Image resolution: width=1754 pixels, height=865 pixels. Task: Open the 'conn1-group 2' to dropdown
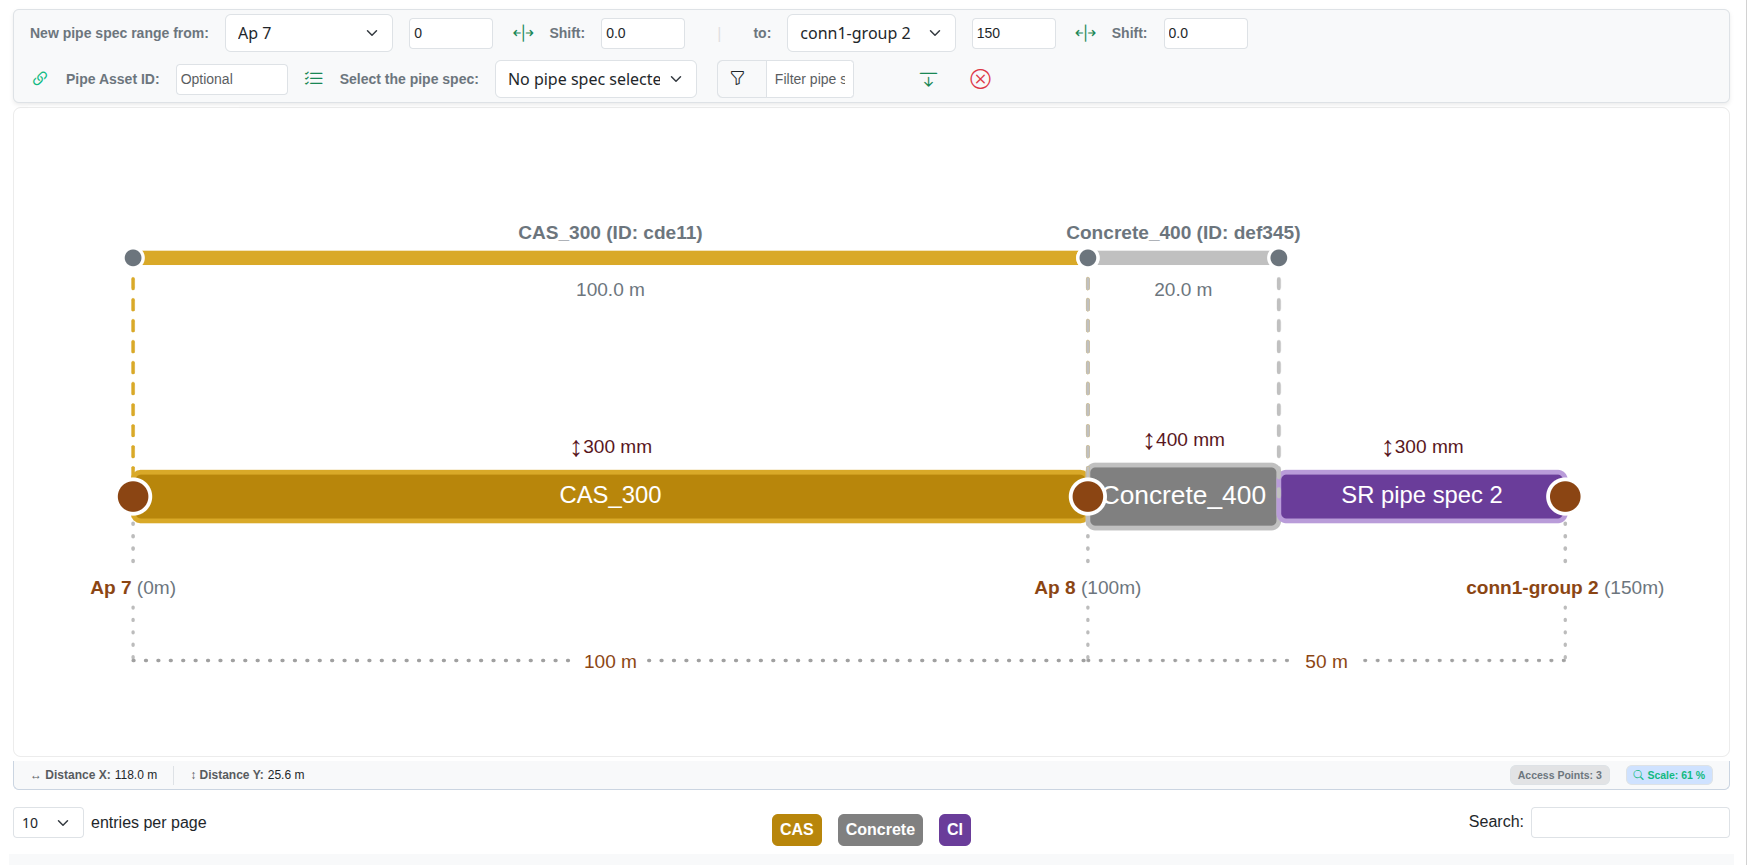[x=870, y=33]
